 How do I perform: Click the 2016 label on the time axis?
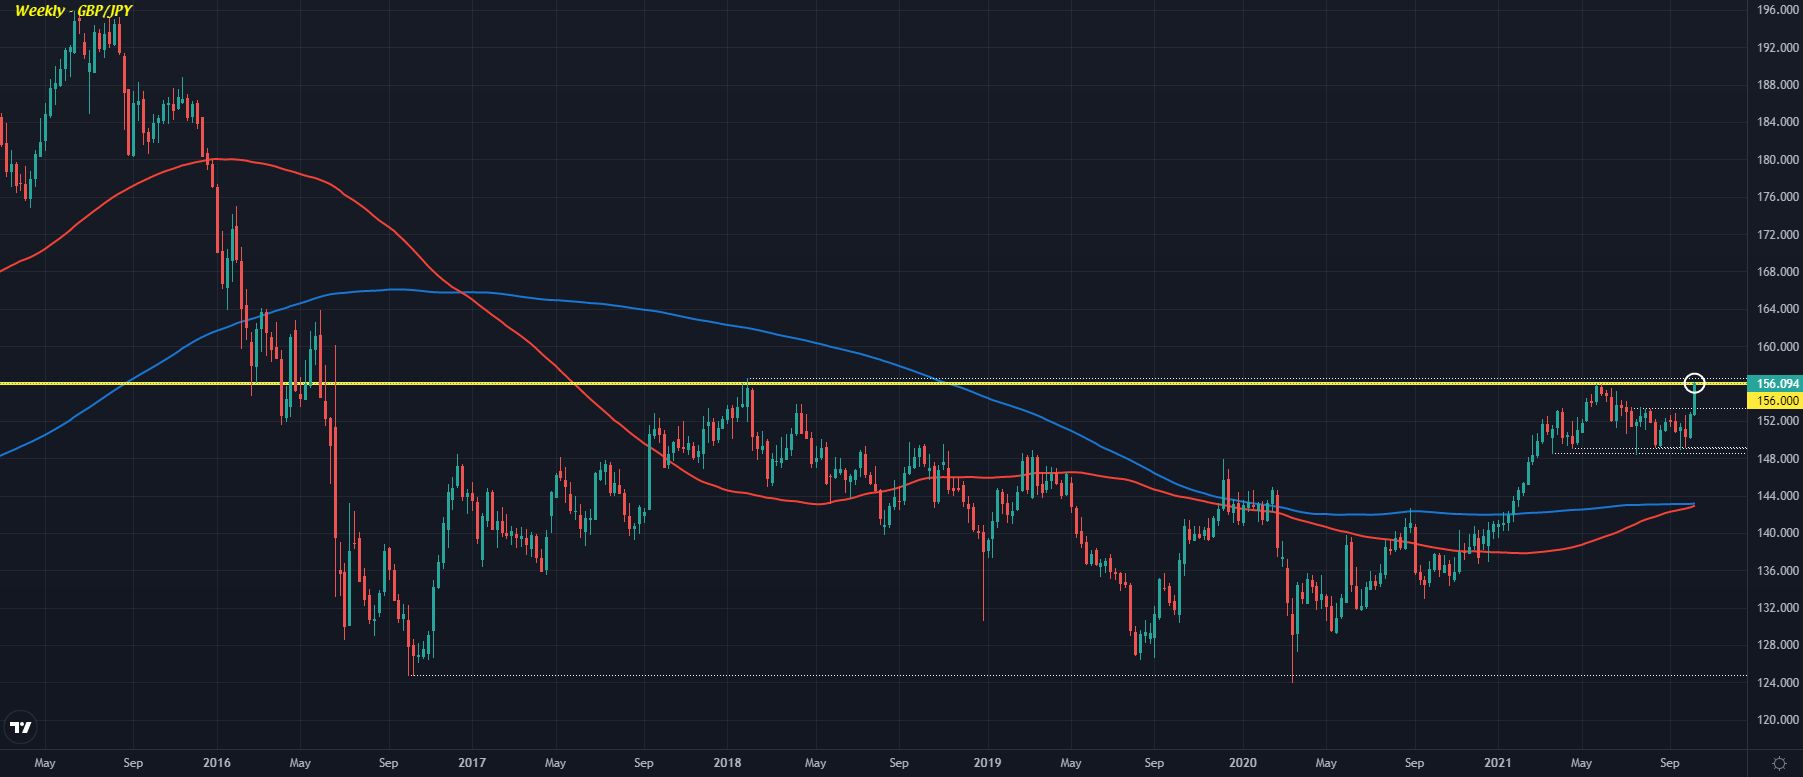[217, 763]
